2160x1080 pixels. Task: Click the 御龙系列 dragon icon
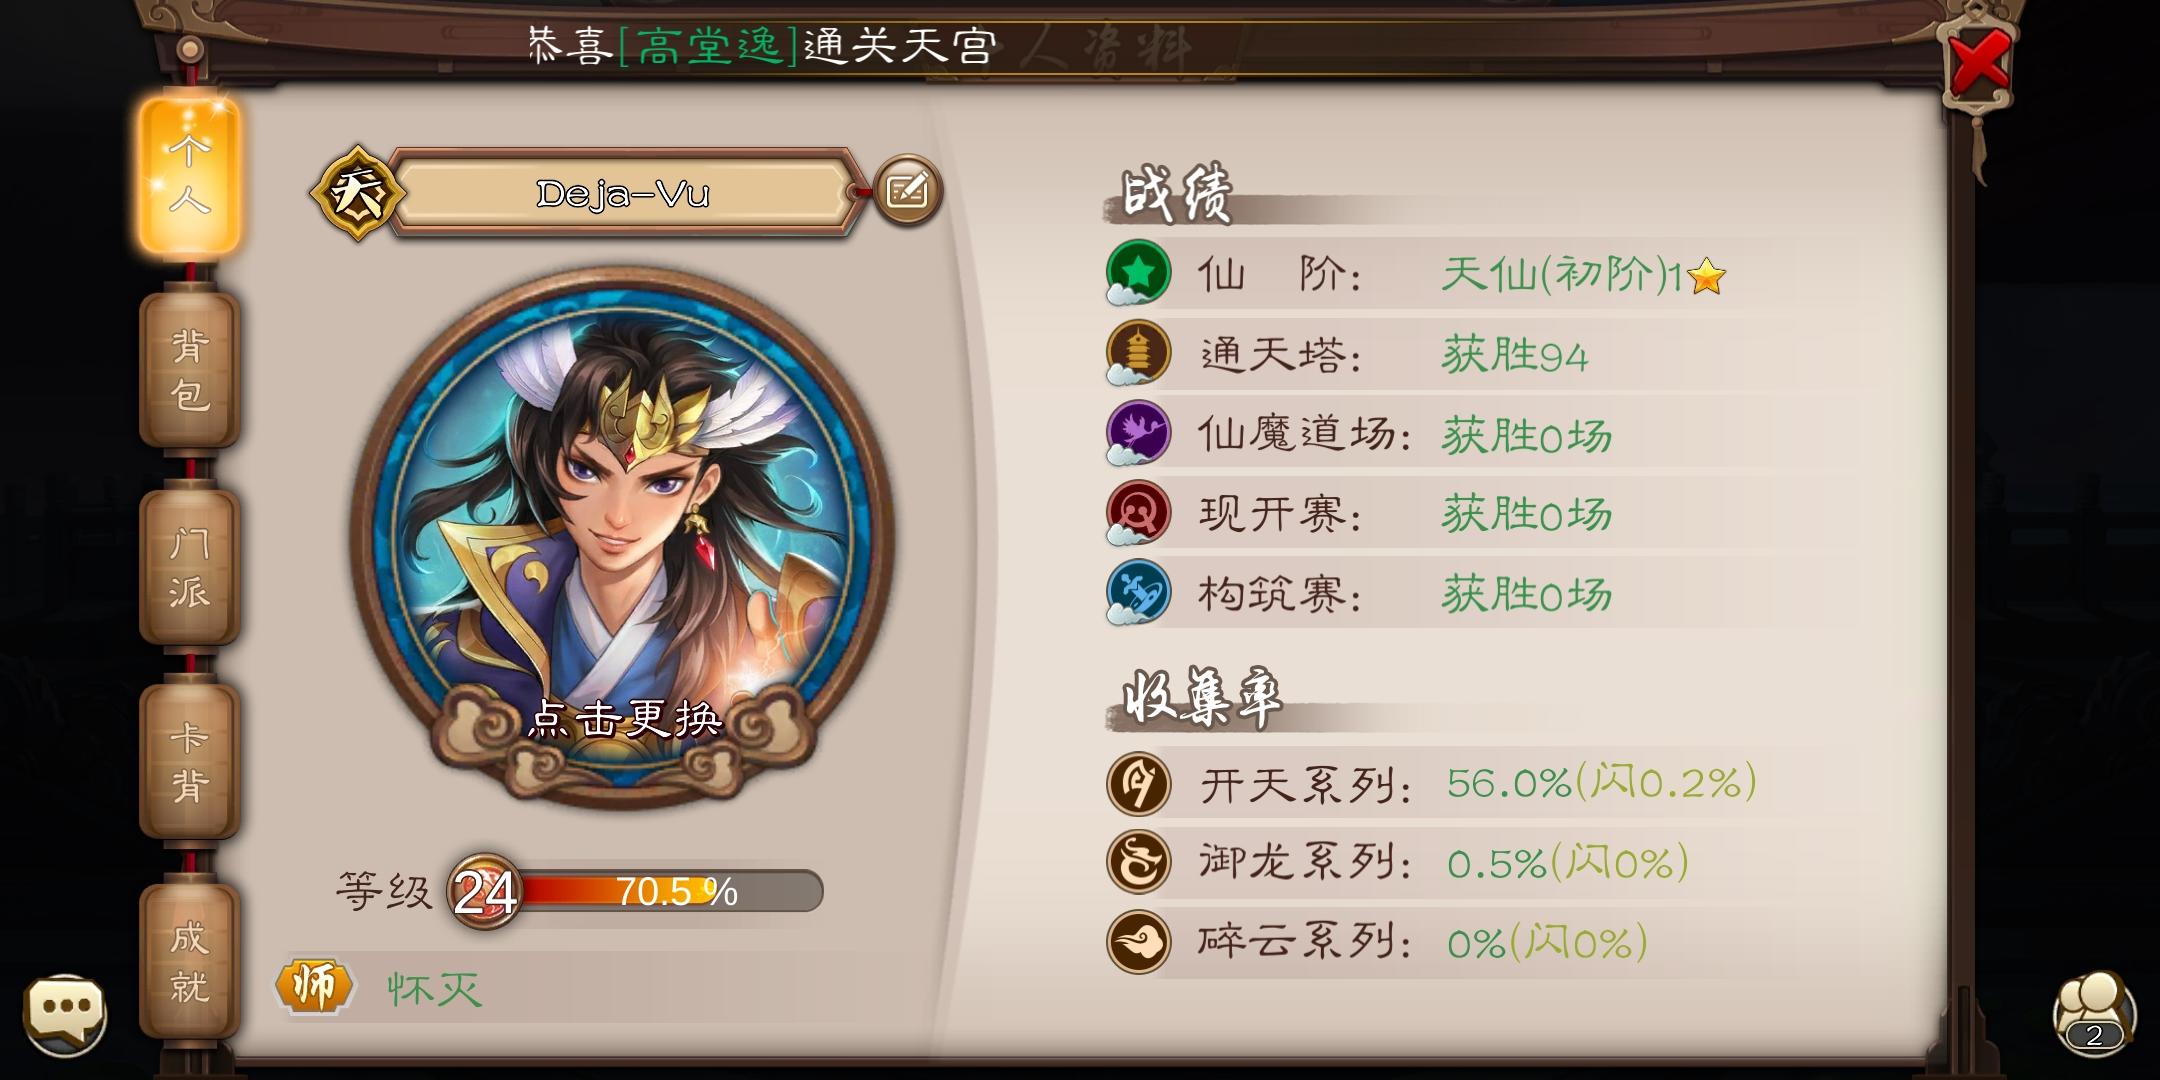1139,861
